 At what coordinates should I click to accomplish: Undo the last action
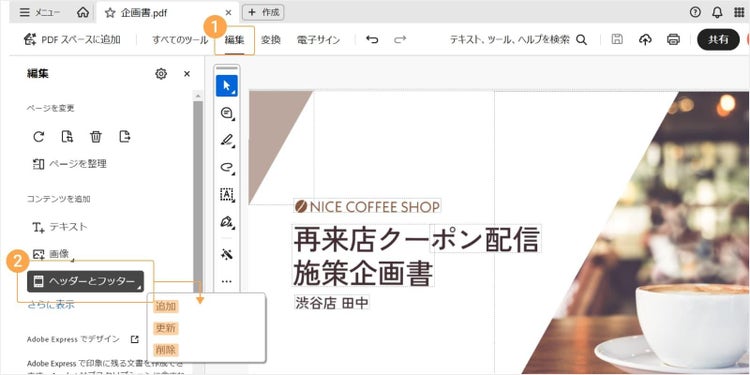[x=372, y=40]
